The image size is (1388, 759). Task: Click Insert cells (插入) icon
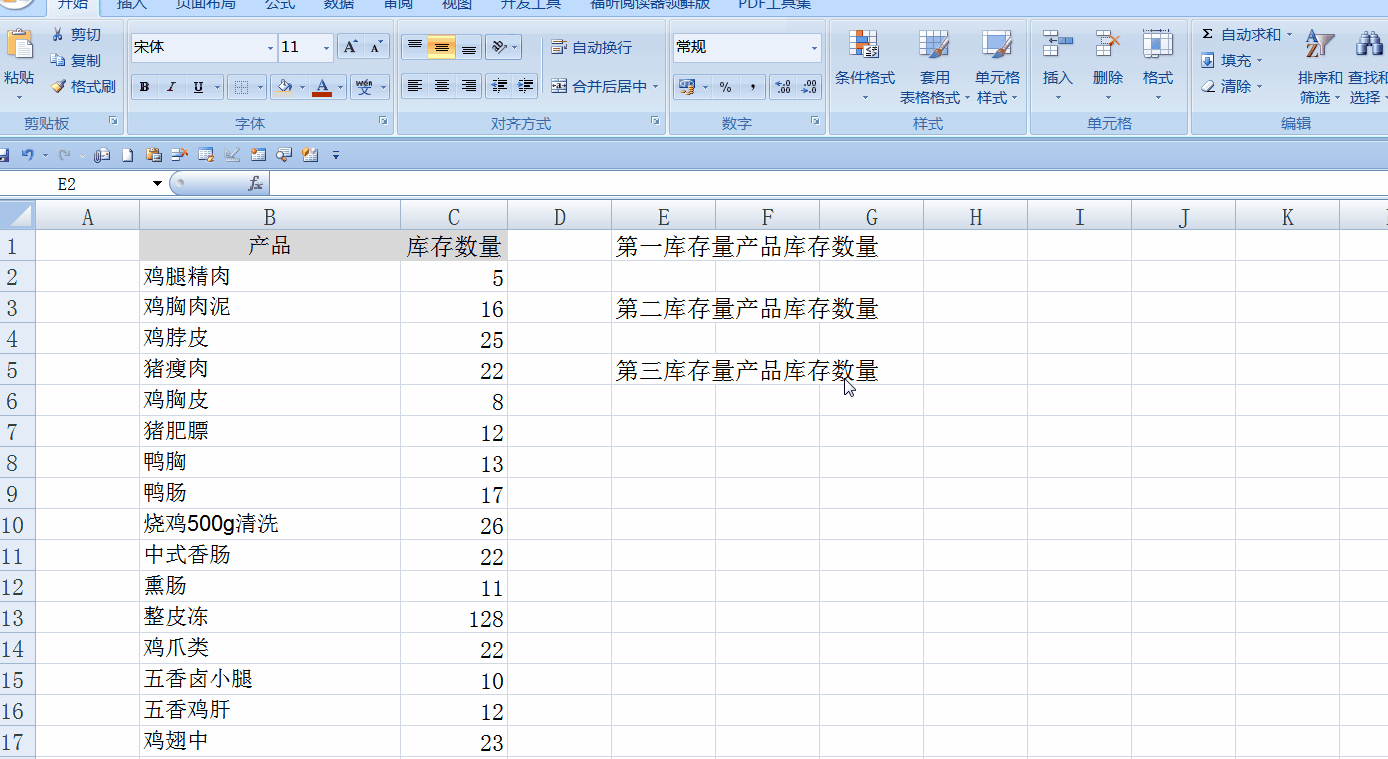[1057, 45]
